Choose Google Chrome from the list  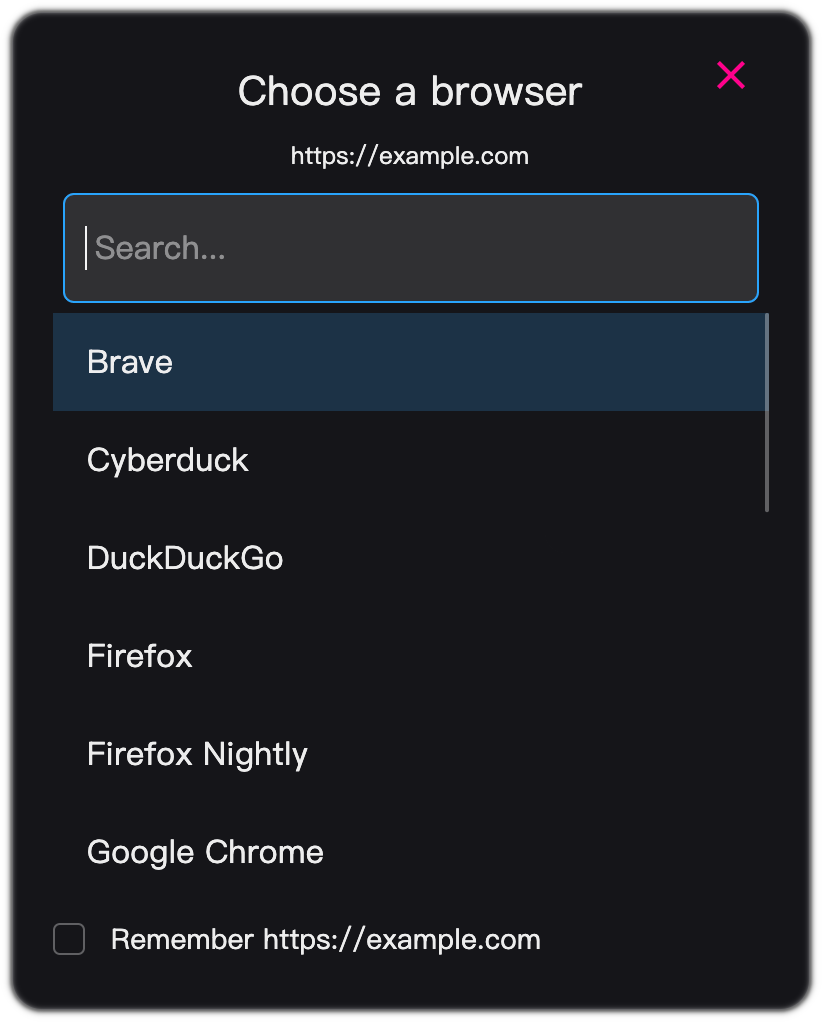pyautogui.click(x=205, y=852)
